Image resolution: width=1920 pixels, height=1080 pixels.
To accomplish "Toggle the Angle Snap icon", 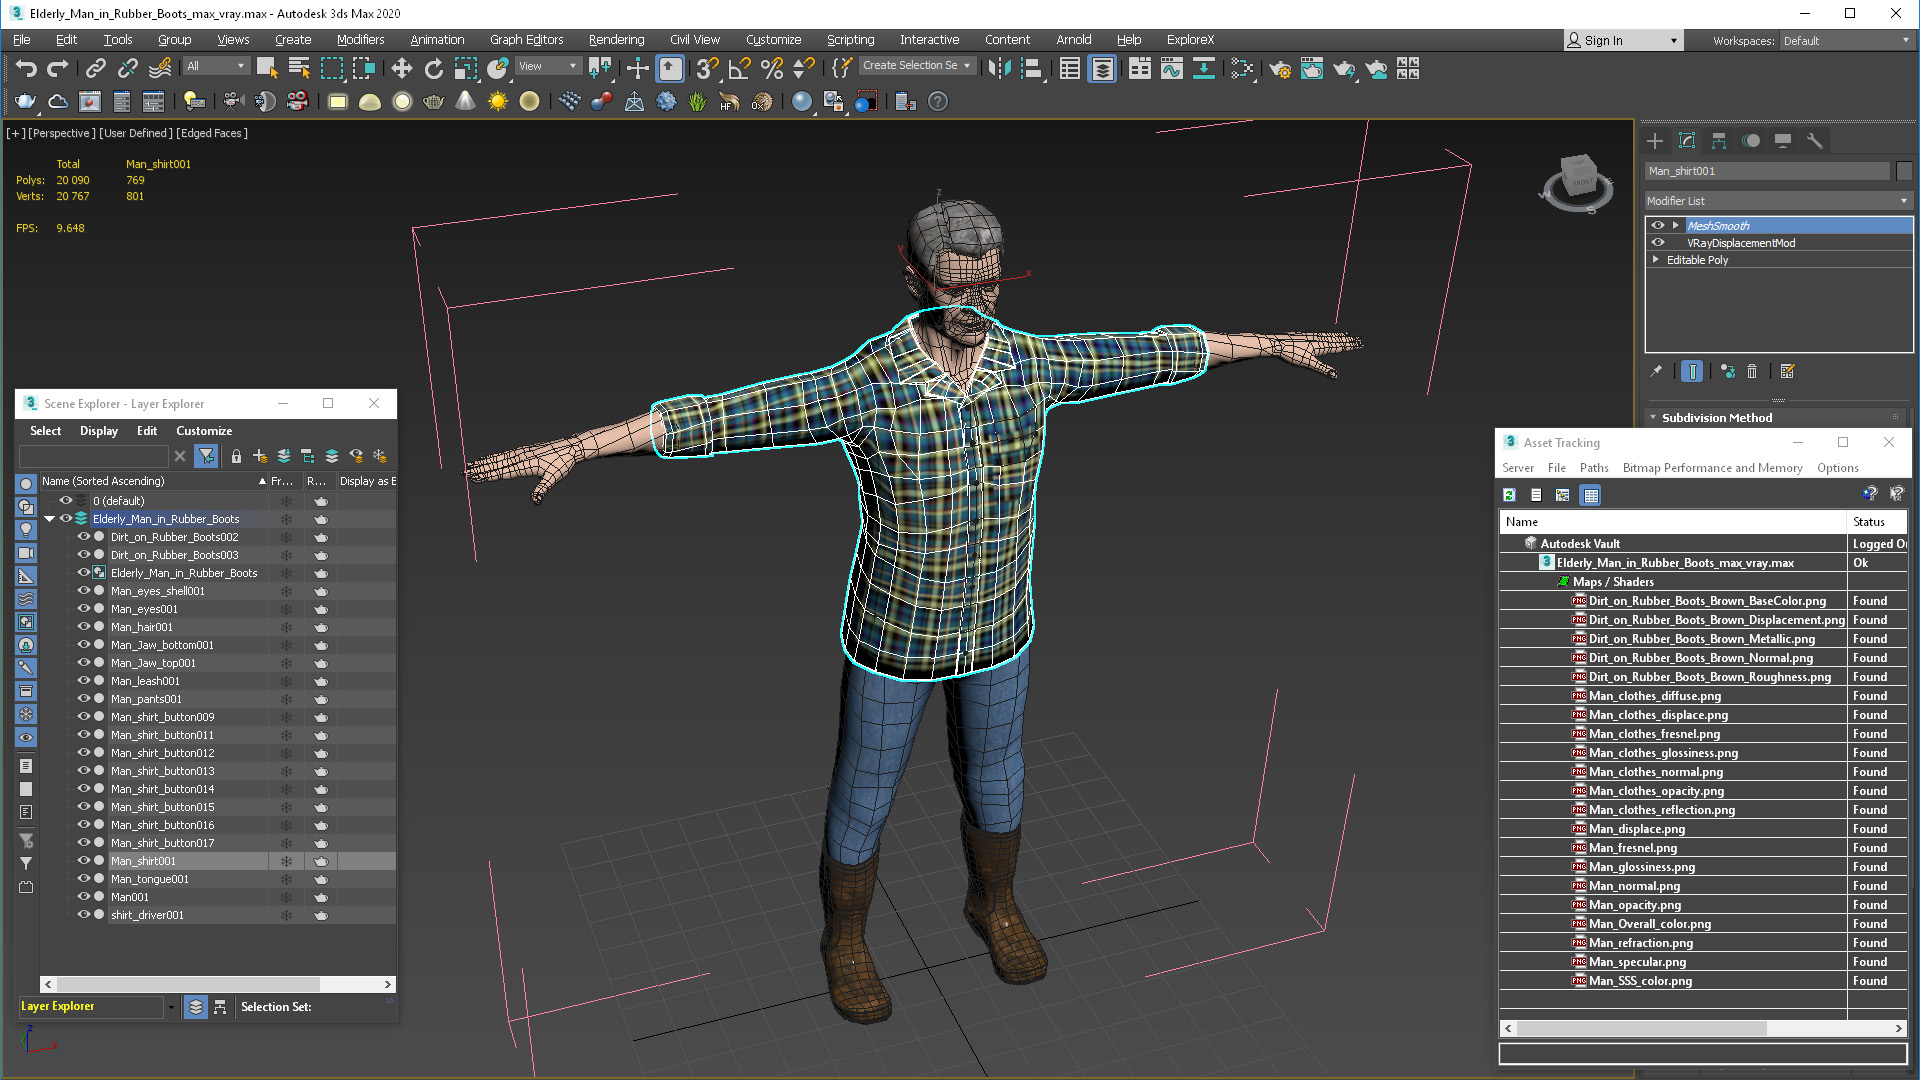I will (739, 68).
